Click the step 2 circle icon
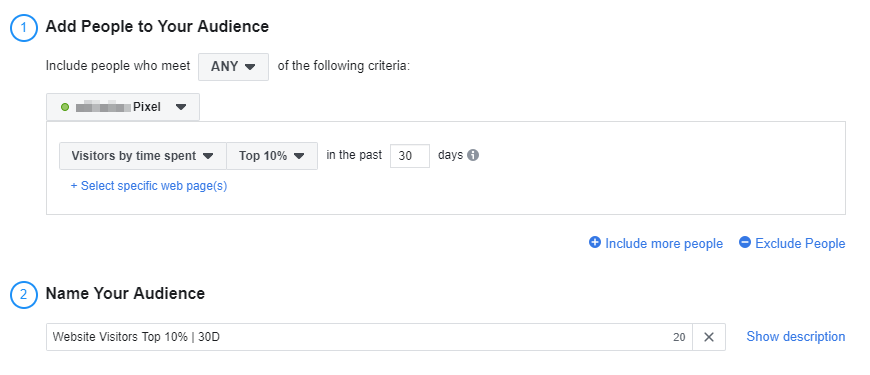This screenshot has height=375, width=870. coord(23,295)
